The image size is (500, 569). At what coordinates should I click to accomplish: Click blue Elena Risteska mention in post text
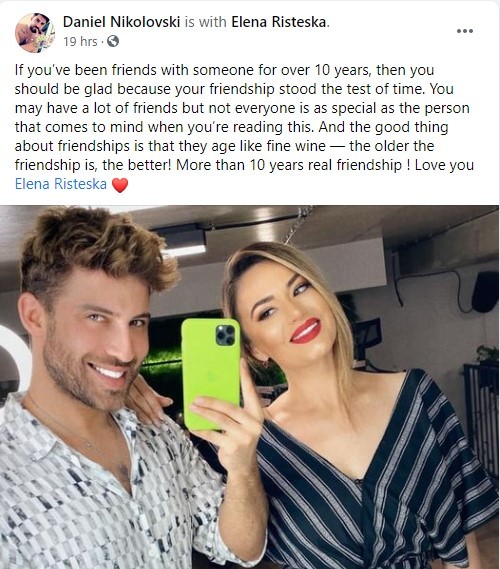point(61,184)
